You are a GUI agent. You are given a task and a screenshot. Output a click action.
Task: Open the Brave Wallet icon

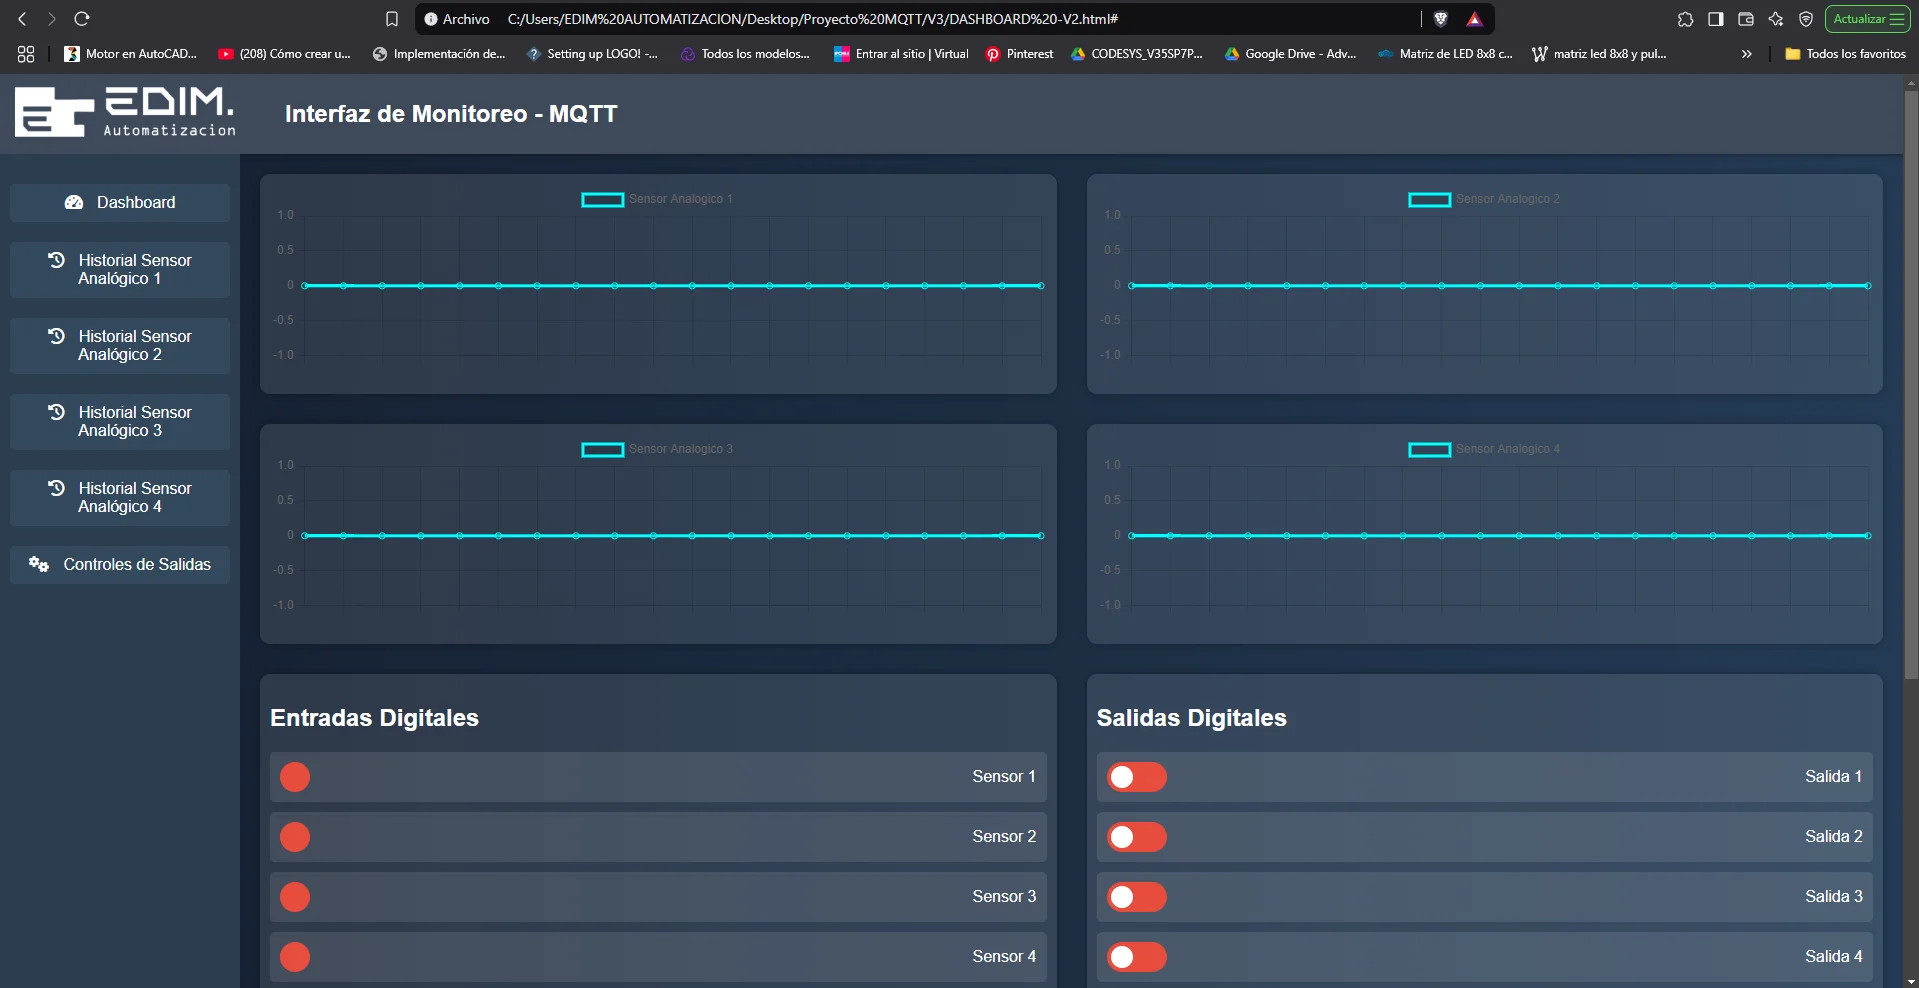click(1746, 19)
